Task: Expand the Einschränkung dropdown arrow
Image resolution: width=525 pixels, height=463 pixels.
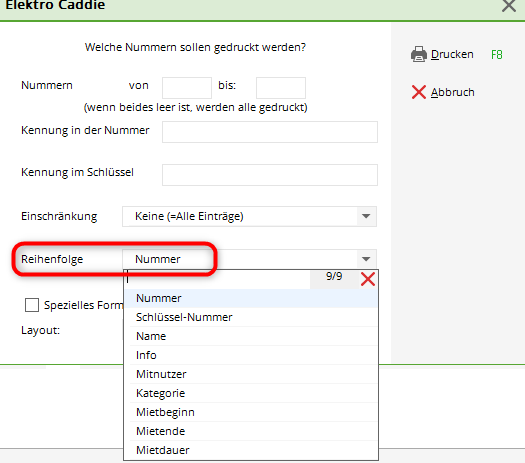Action: (x=366, y=216)
